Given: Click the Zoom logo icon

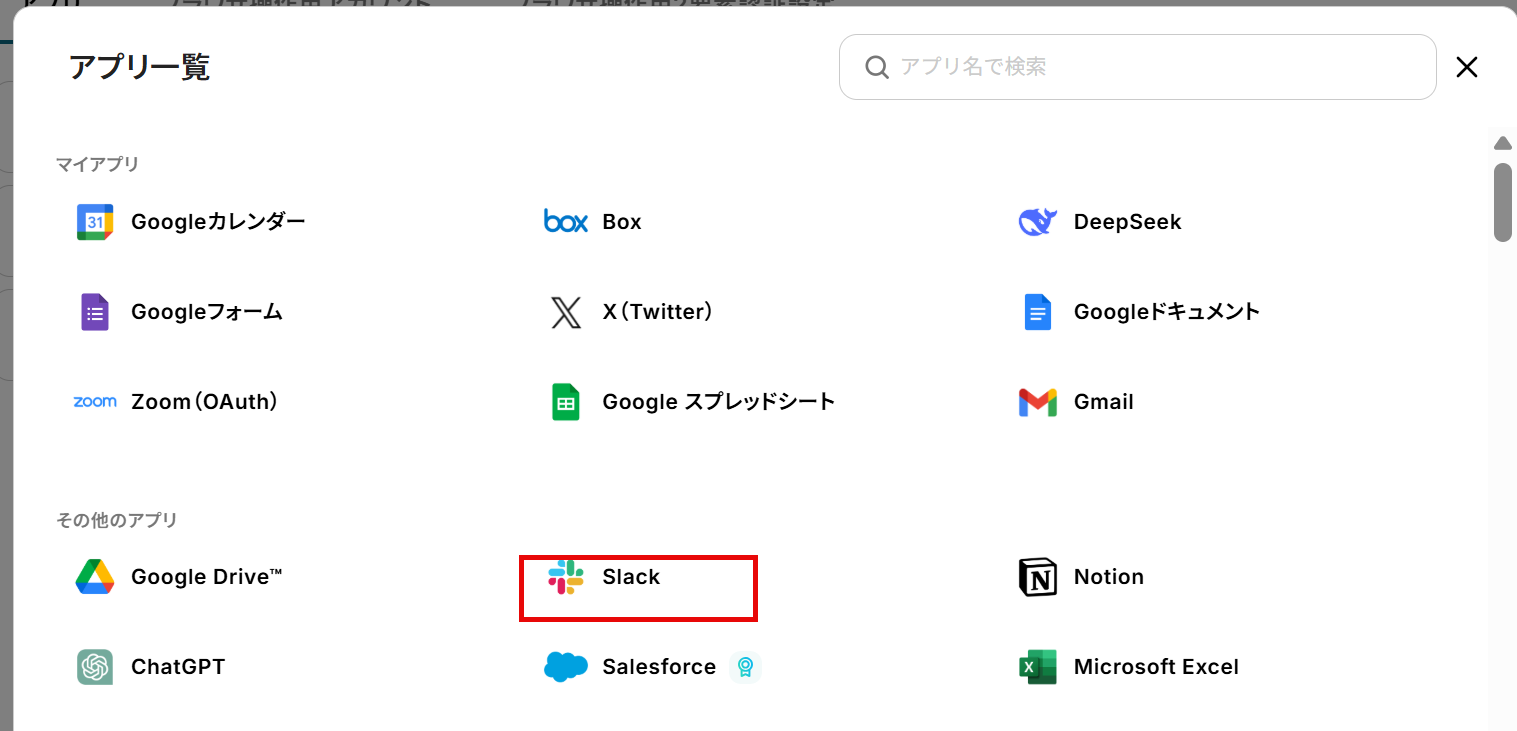Looking at the screenshot, I should 95,402.
